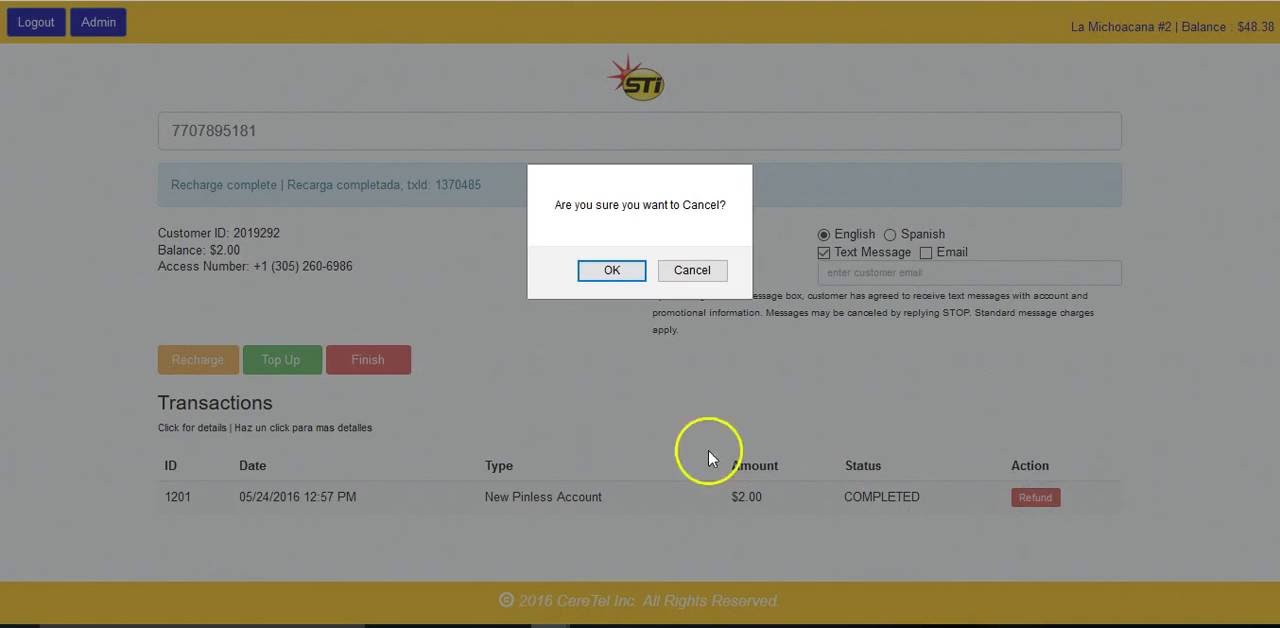Click the Transactions heading
The width and height of the screenshot is (1280, 628).
coord(215,403)
